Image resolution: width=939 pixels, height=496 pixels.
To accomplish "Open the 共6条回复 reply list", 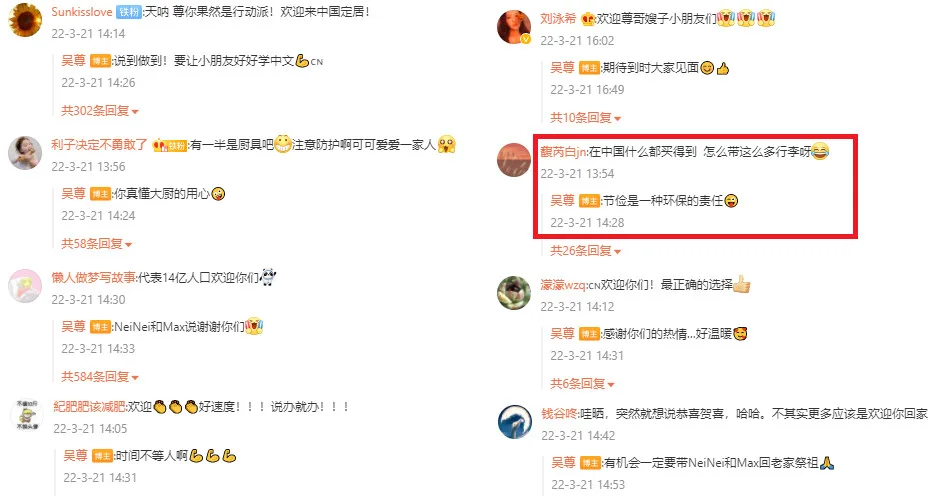I will 582,384.
